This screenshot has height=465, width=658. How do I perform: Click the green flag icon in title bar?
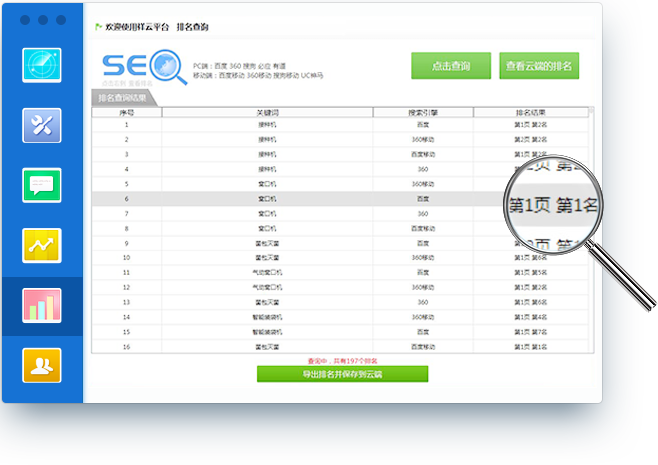click(99, 27)
